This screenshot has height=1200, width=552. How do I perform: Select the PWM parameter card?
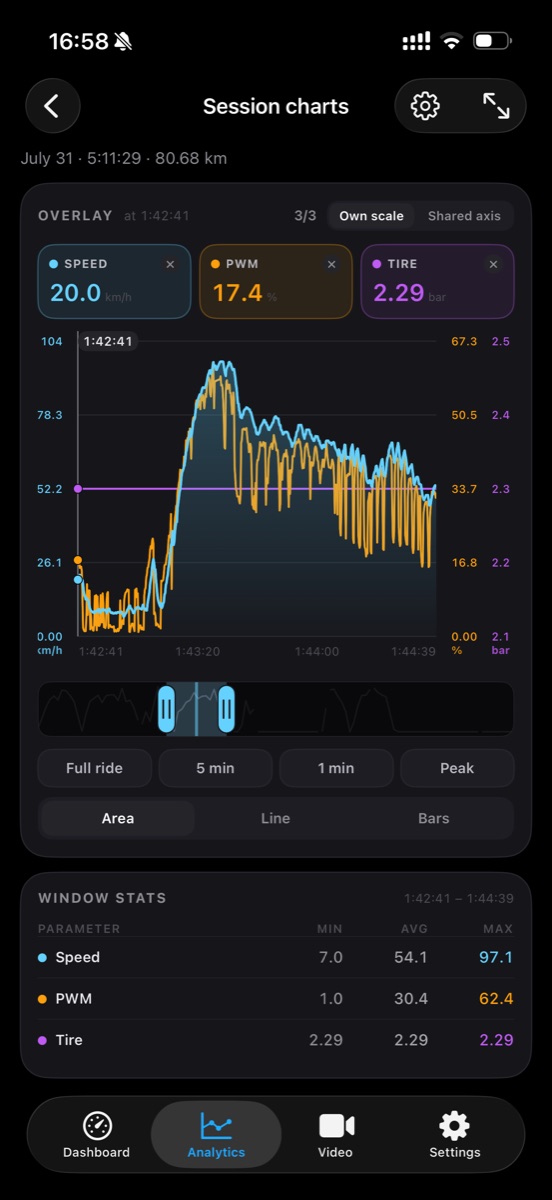point(276,282)
